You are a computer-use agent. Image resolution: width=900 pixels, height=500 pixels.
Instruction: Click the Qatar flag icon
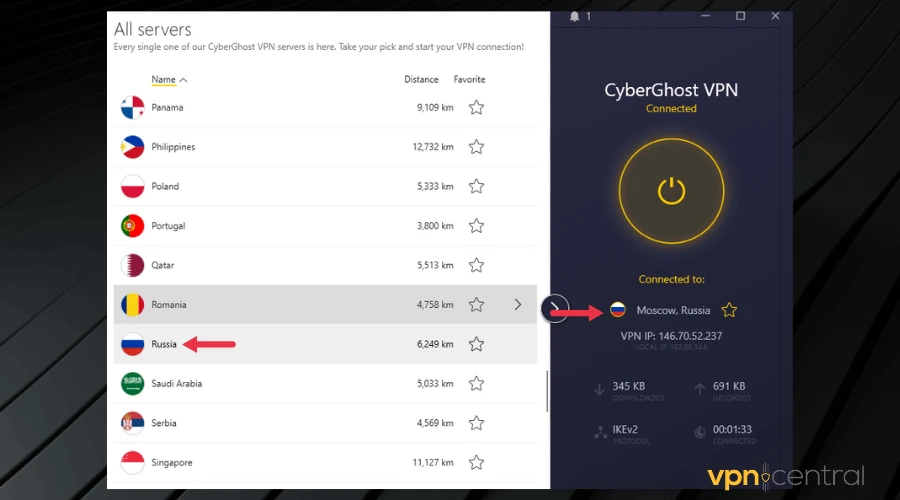coord(133,265)
